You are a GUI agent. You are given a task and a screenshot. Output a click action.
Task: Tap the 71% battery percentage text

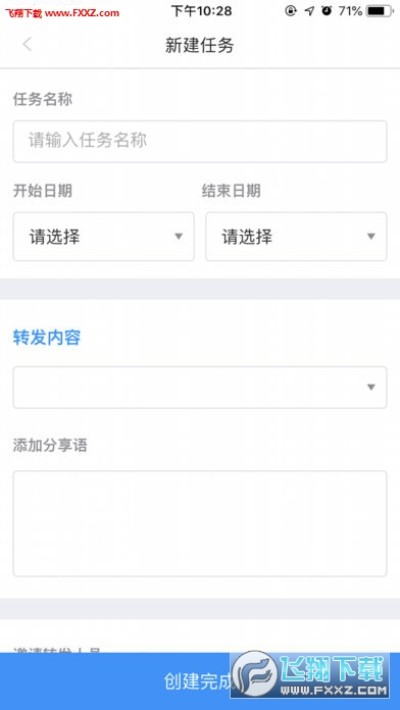(350, 11)
